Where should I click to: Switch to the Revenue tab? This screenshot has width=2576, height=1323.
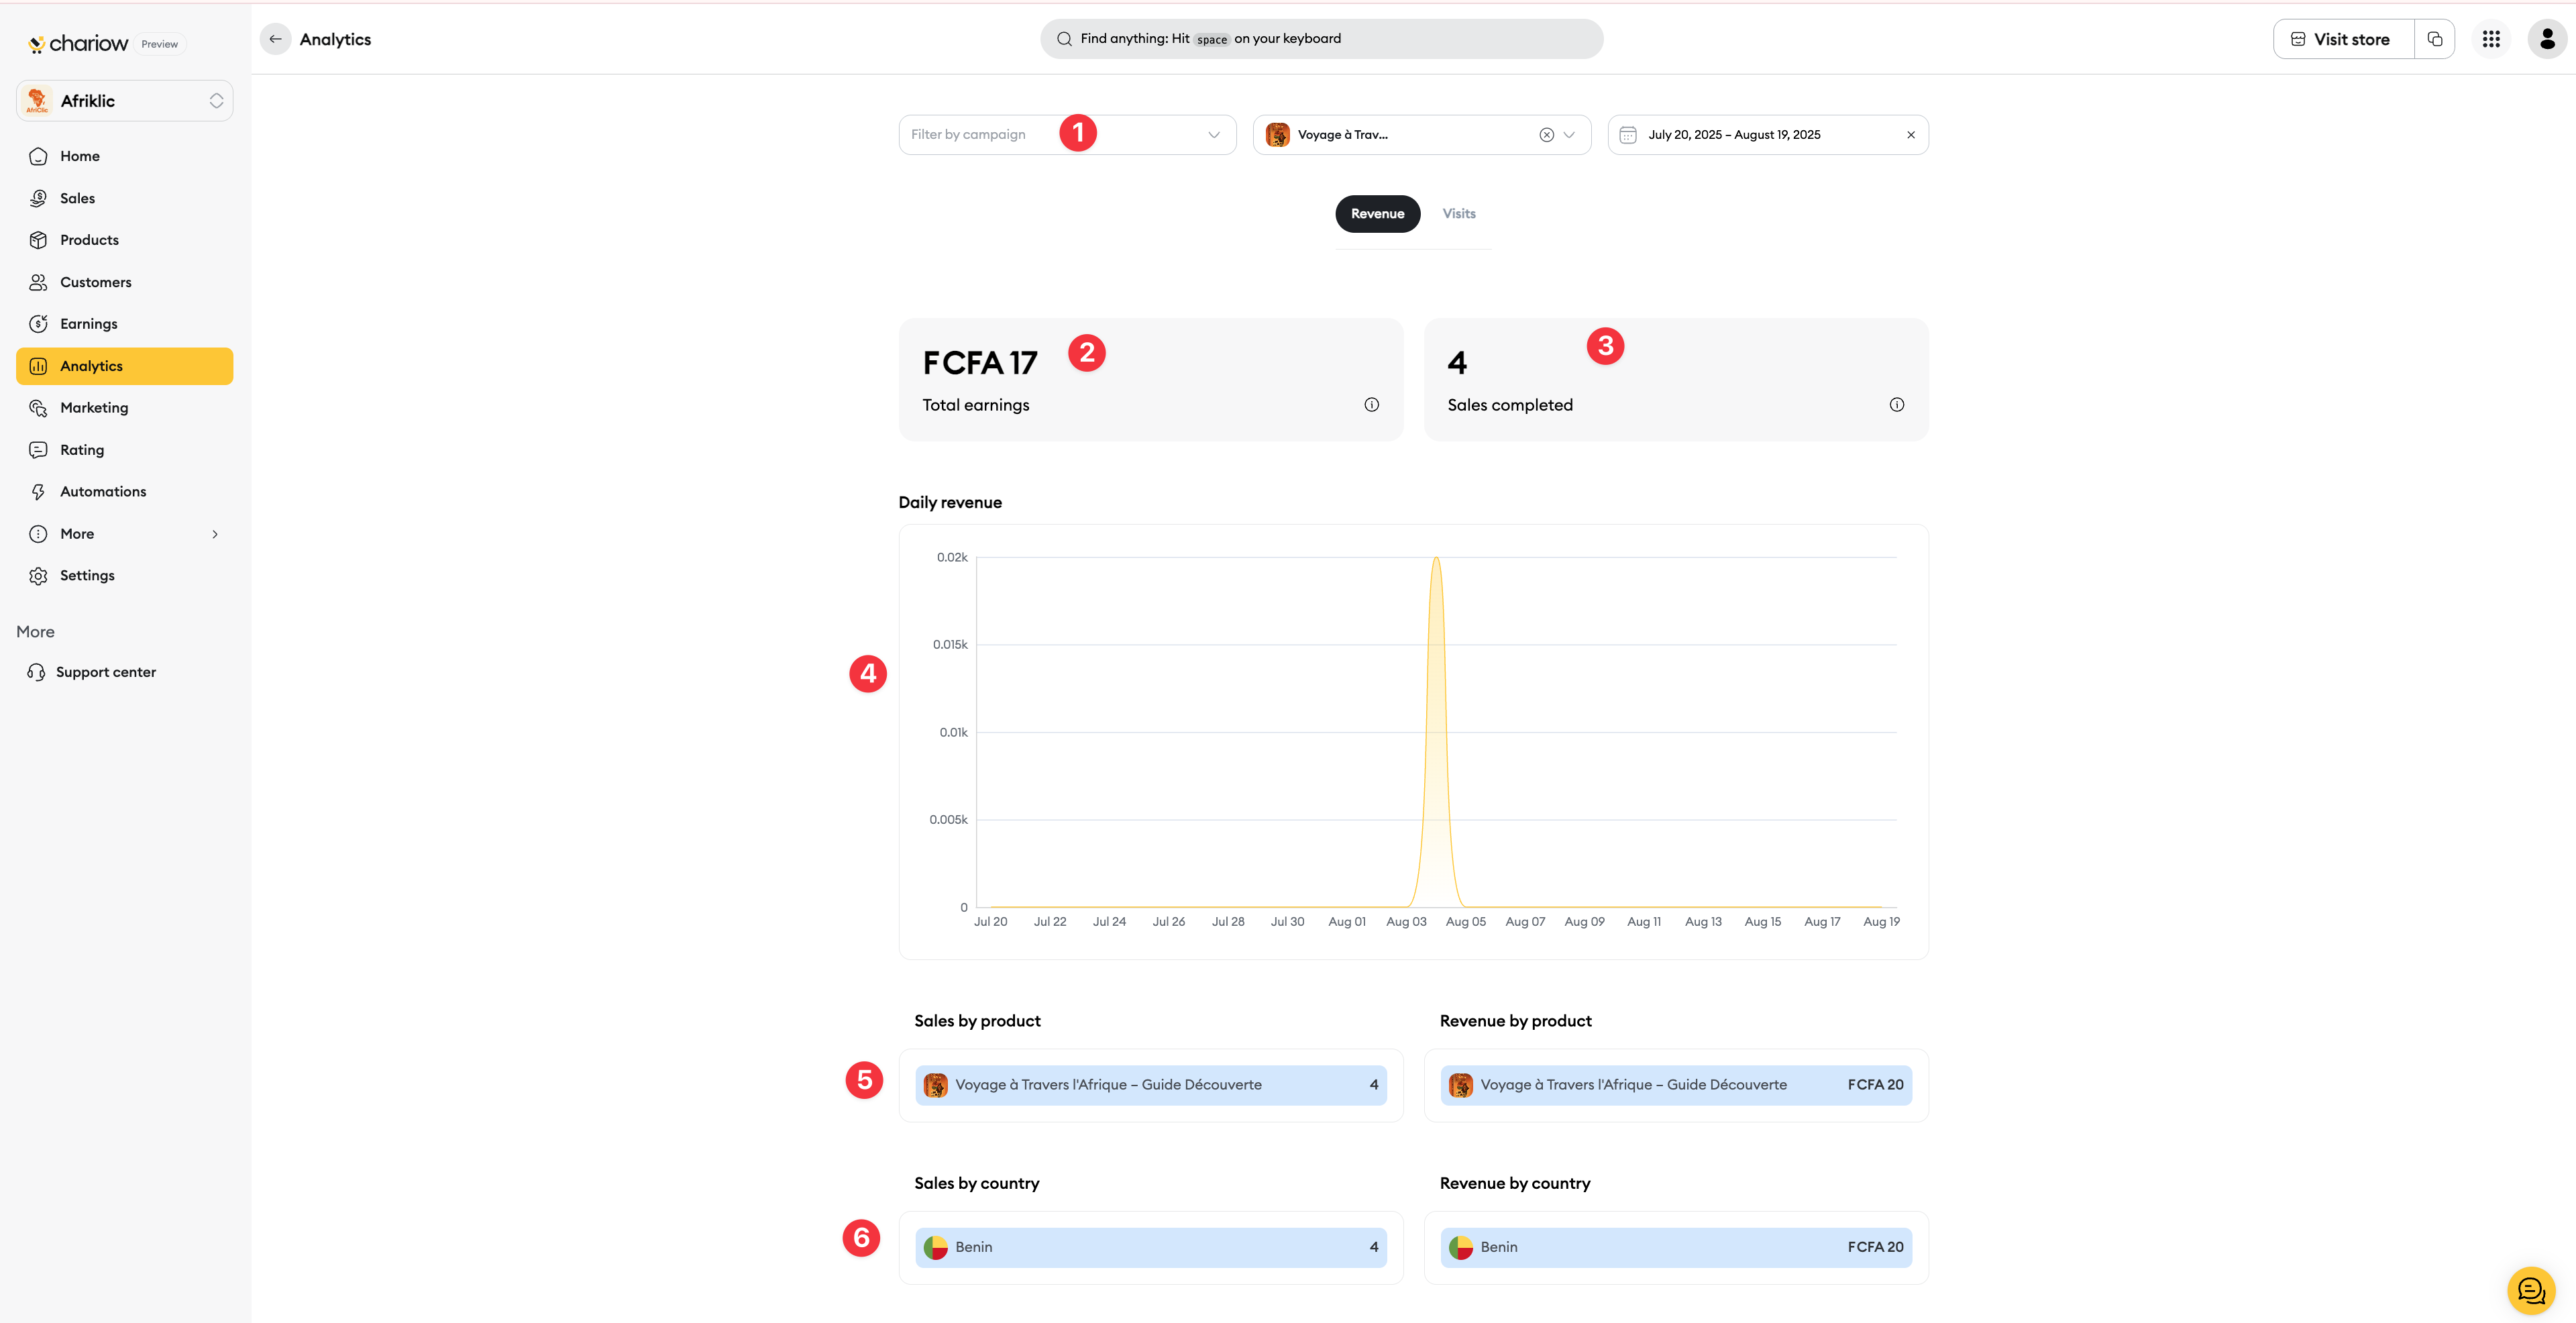(x=1377, y=214)
